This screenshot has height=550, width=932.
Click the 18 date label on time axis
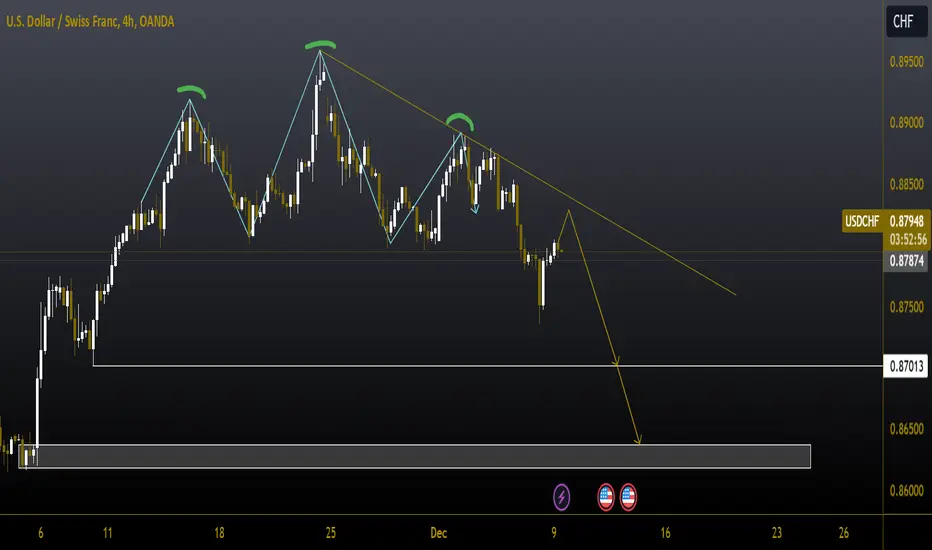coord(219,533)
